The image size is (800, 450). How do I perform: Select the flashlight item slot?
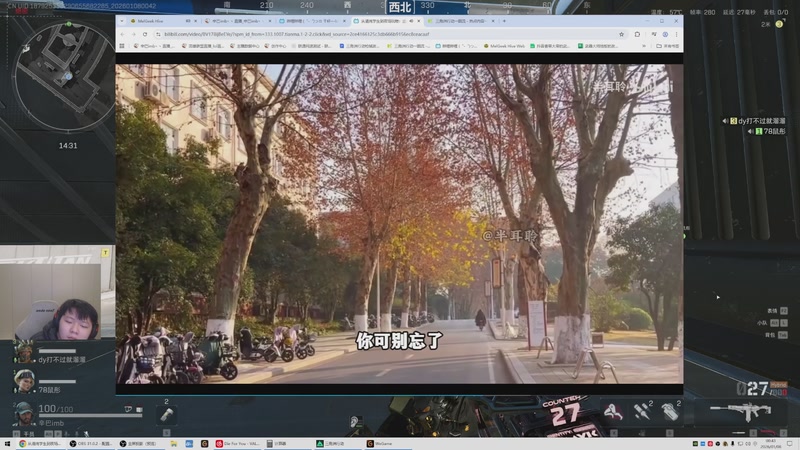166,415
